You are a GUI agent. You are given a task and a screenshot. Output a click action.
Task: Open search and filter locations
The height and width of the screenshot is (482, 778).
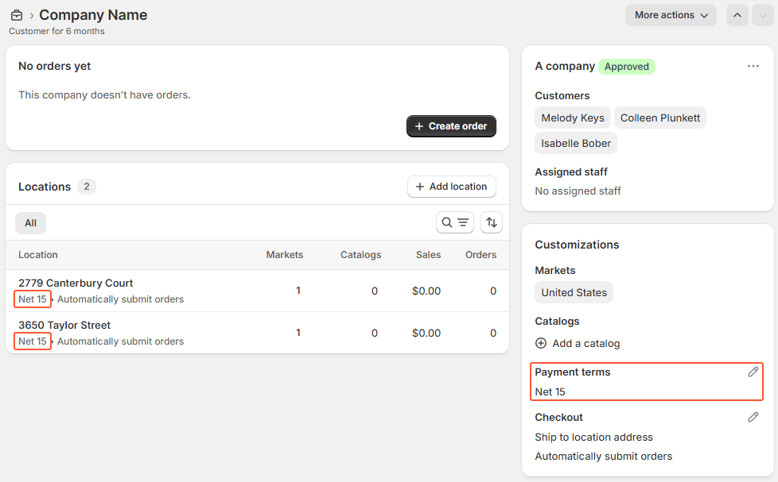[455, 223]
